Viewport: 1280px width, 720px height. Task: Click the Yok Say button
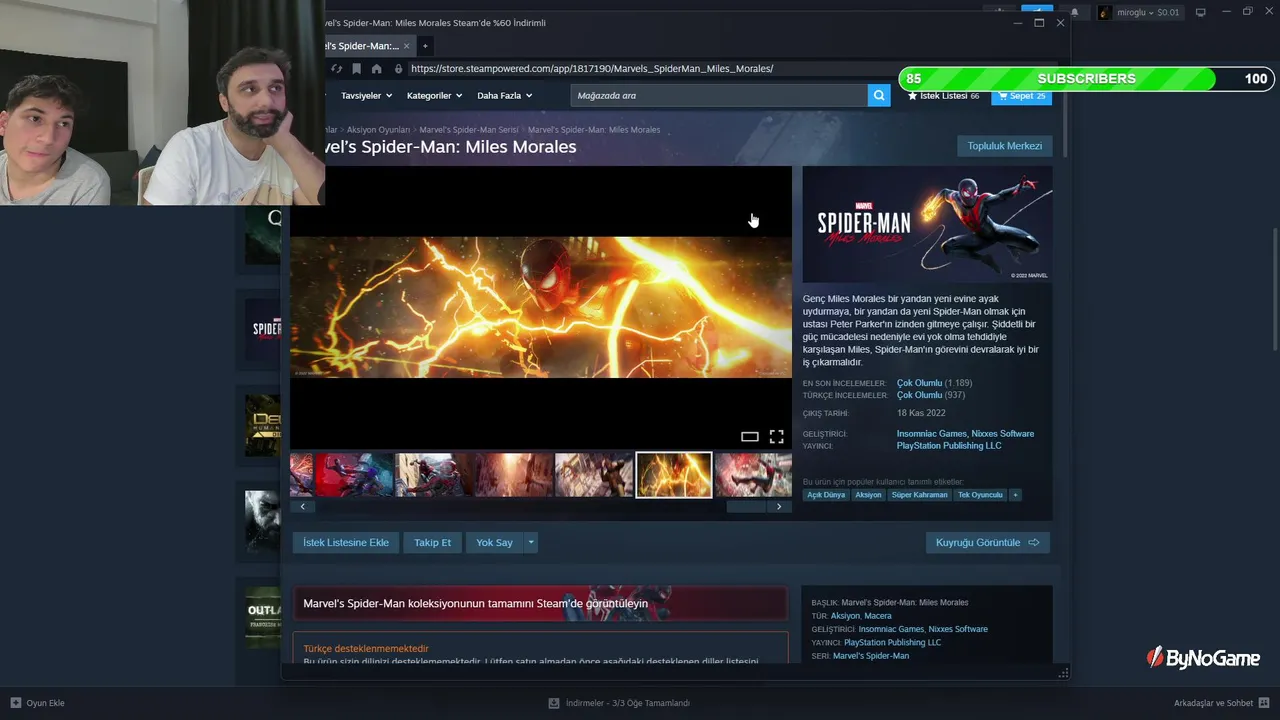[494, 542]
